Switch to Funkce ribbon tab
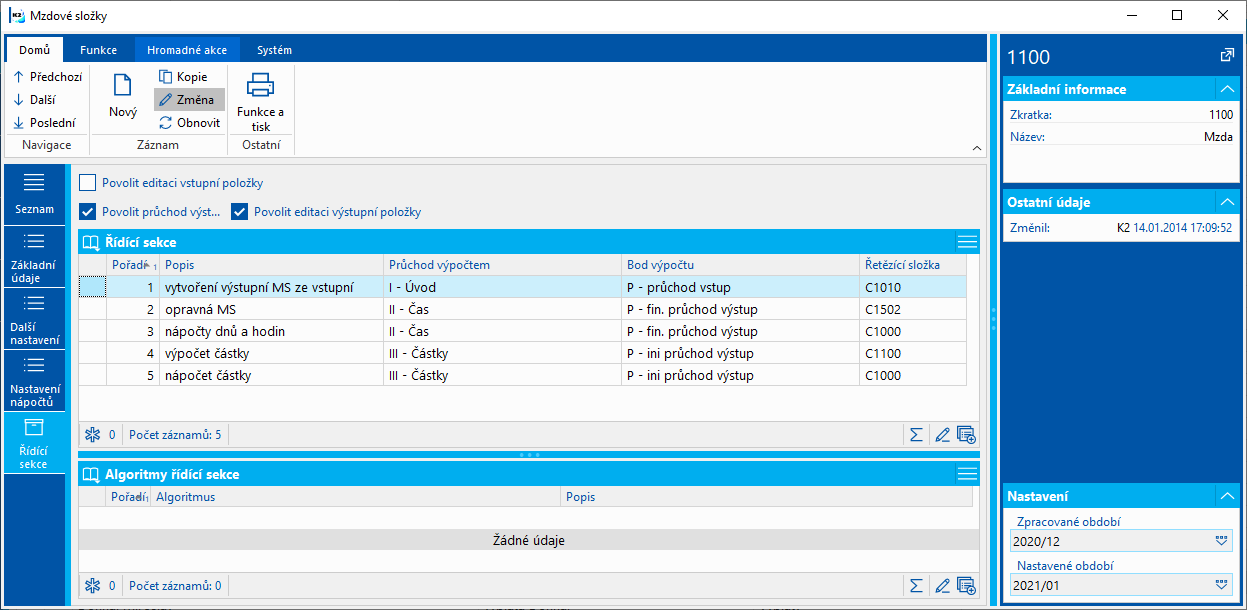 (99, 49)
